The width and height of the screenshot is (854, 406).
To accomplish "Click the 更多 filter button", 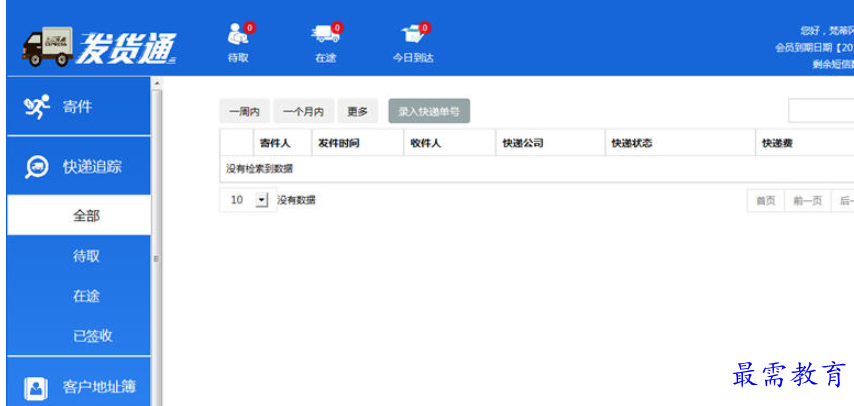I will (x=357, y=112).
